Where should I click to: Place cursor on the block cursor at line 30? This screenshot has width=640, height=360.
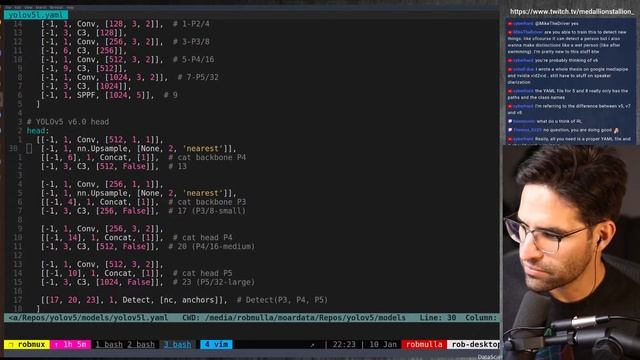(29, 149)
